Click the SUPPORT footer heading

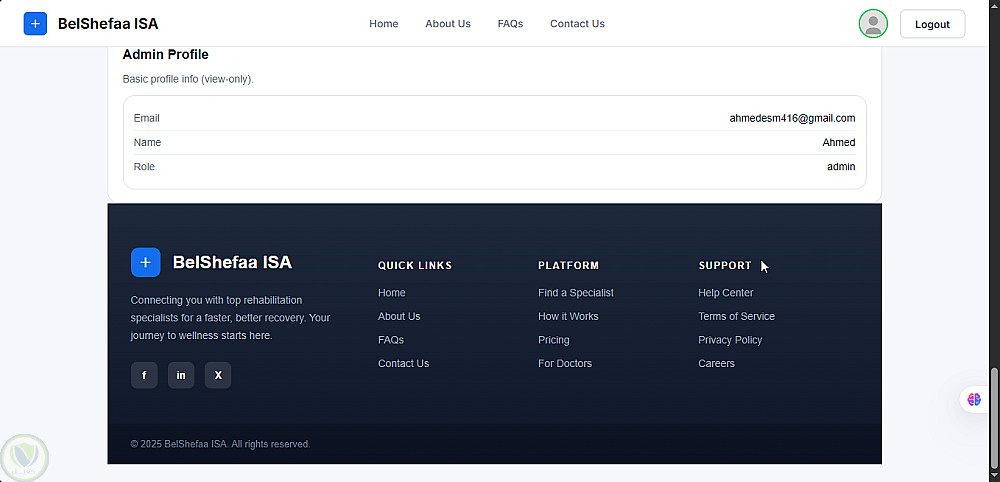click(x=725, y=265)
